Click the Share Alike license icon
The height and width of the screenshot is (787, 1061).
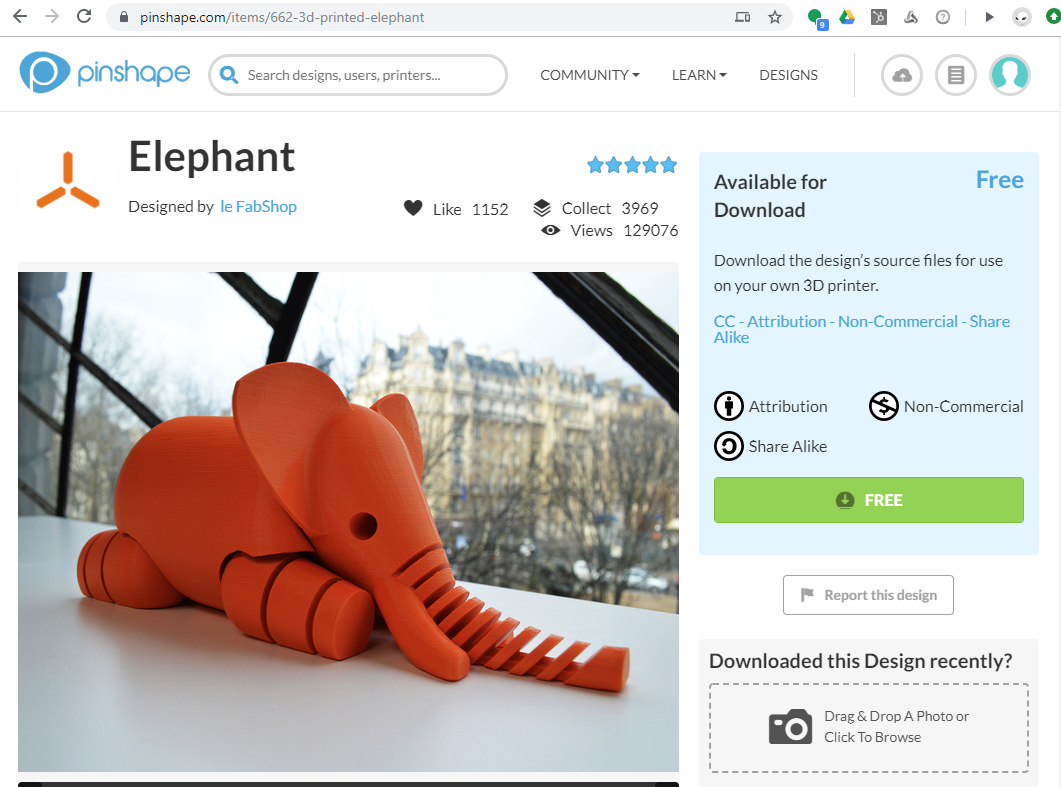point(729,446)
